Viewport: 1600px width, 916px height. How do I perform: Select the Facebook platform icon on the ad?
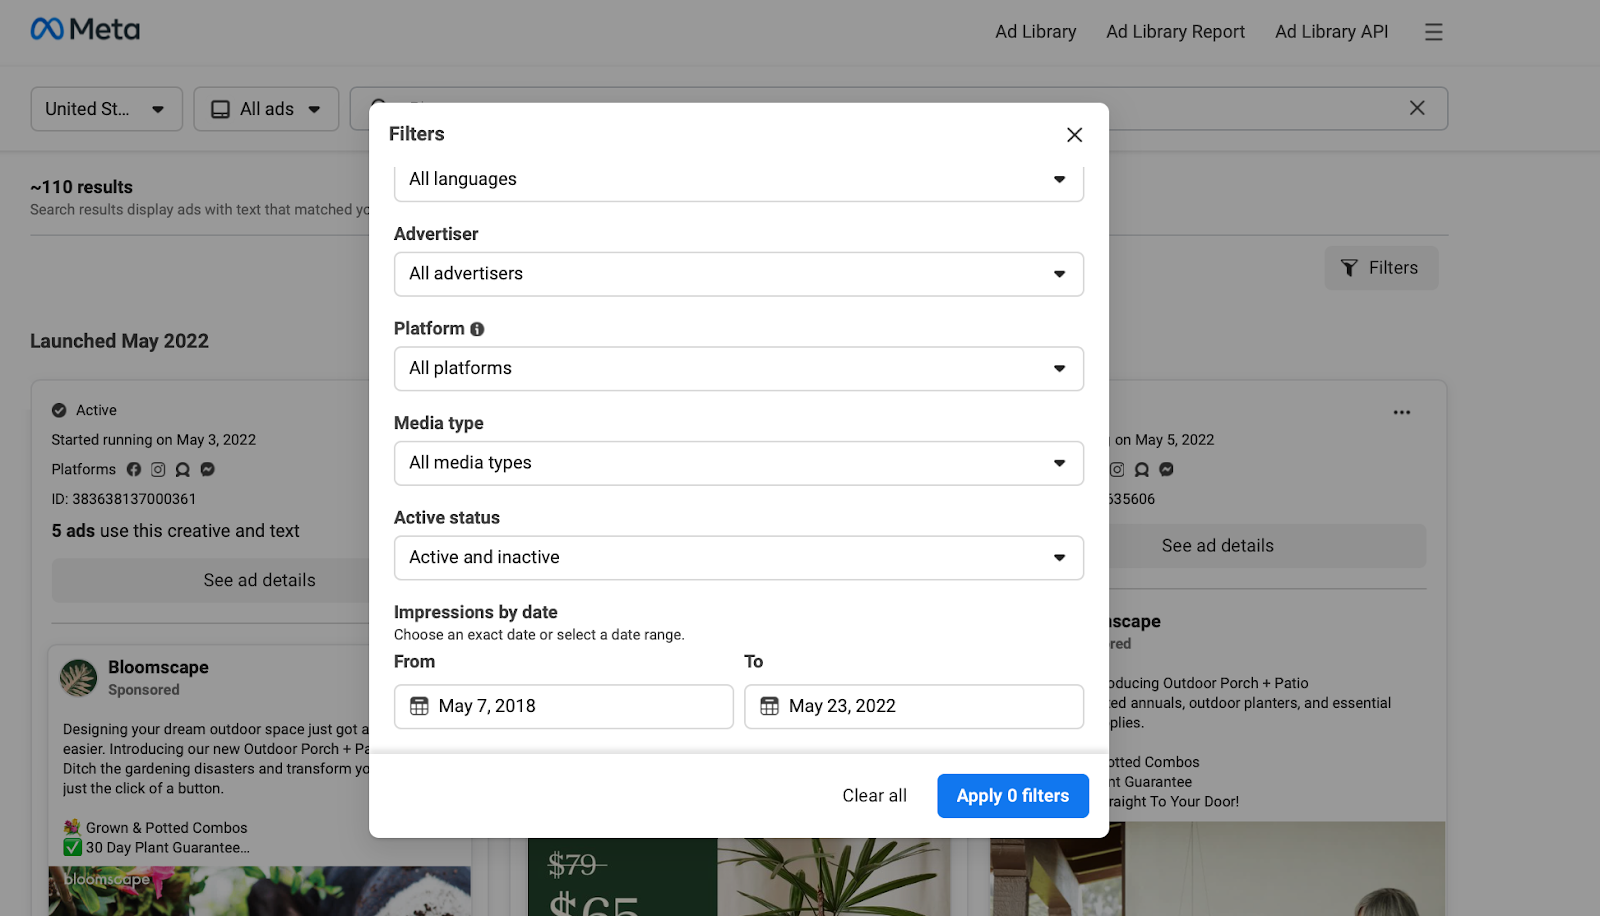point(134,468)
